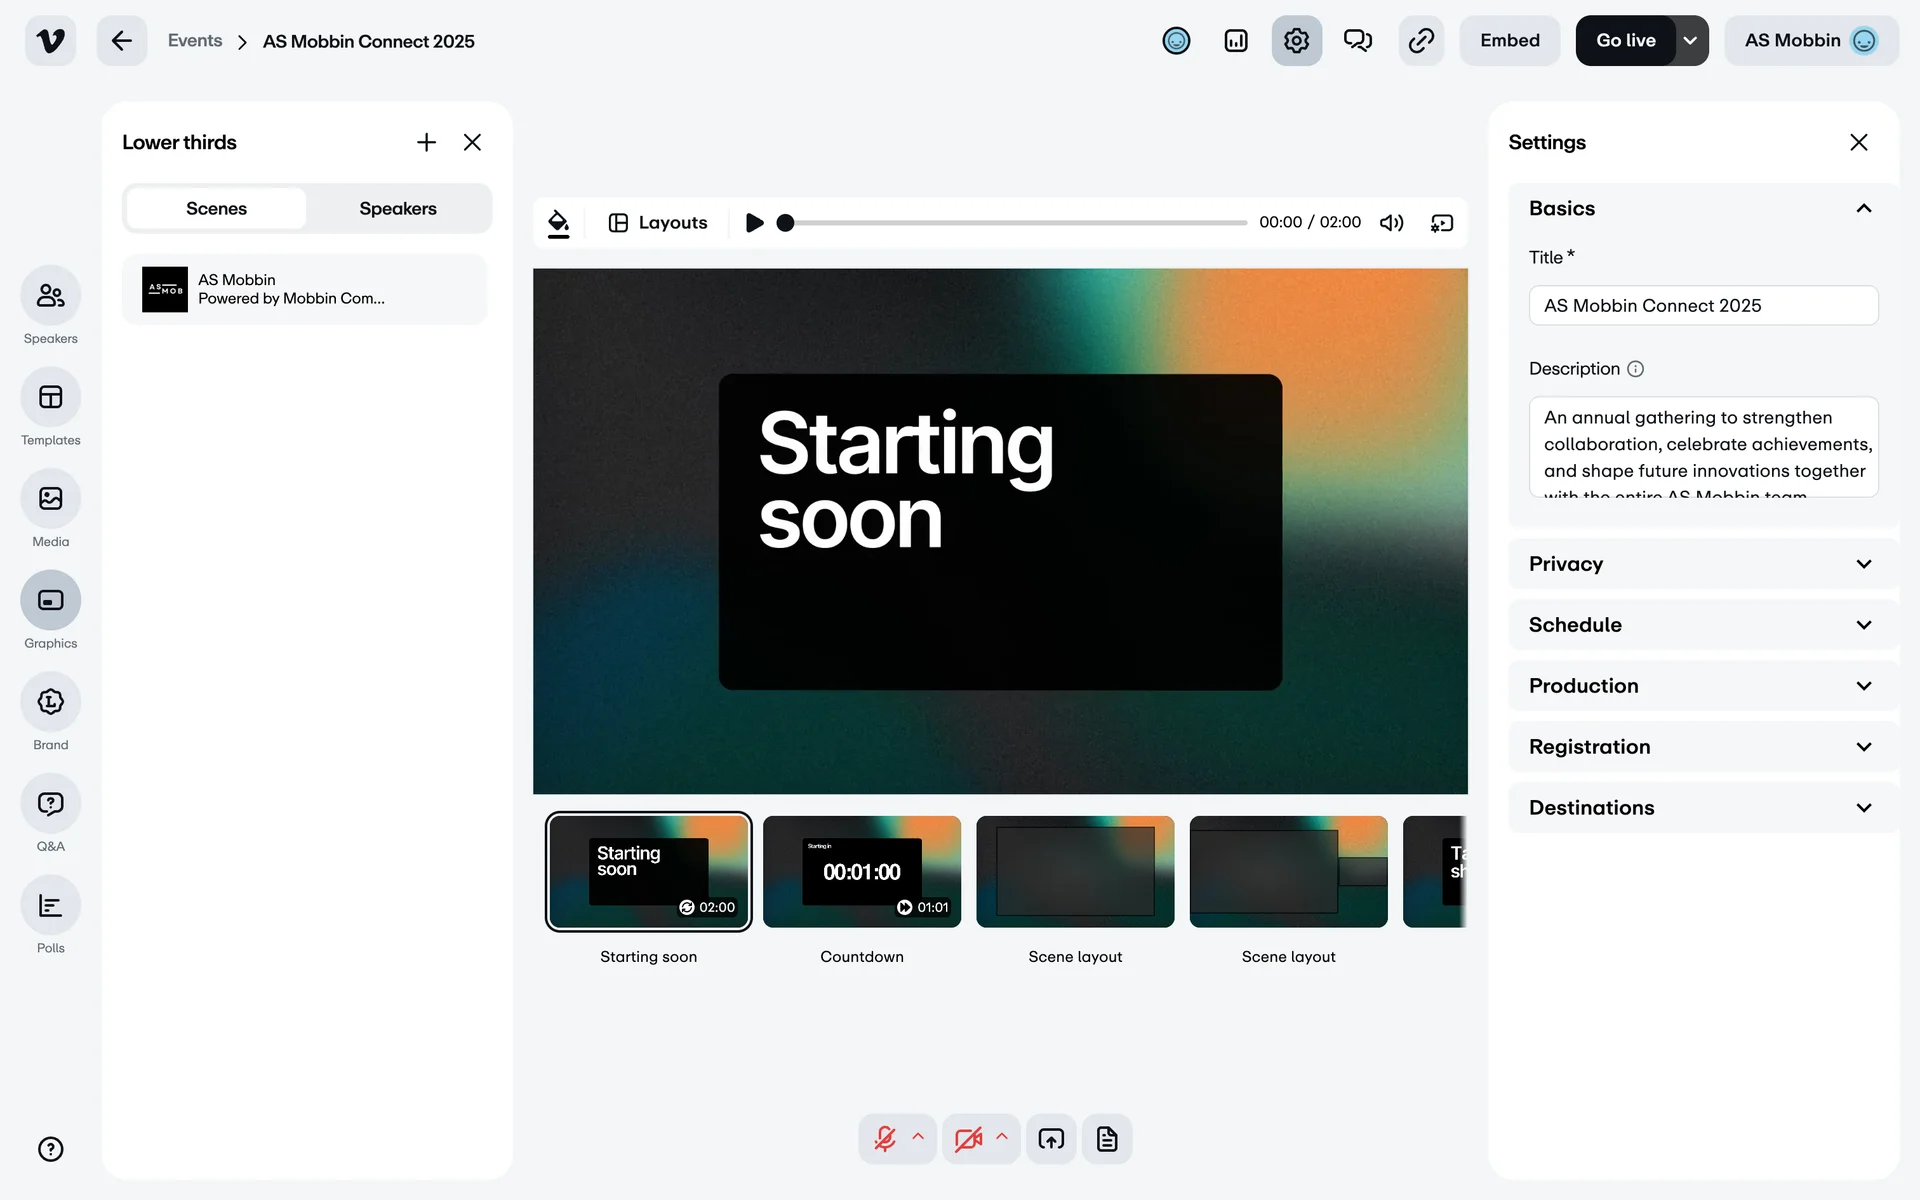Click the share screen icon
The image size is (1920, 1200).
point(1051,1139)
